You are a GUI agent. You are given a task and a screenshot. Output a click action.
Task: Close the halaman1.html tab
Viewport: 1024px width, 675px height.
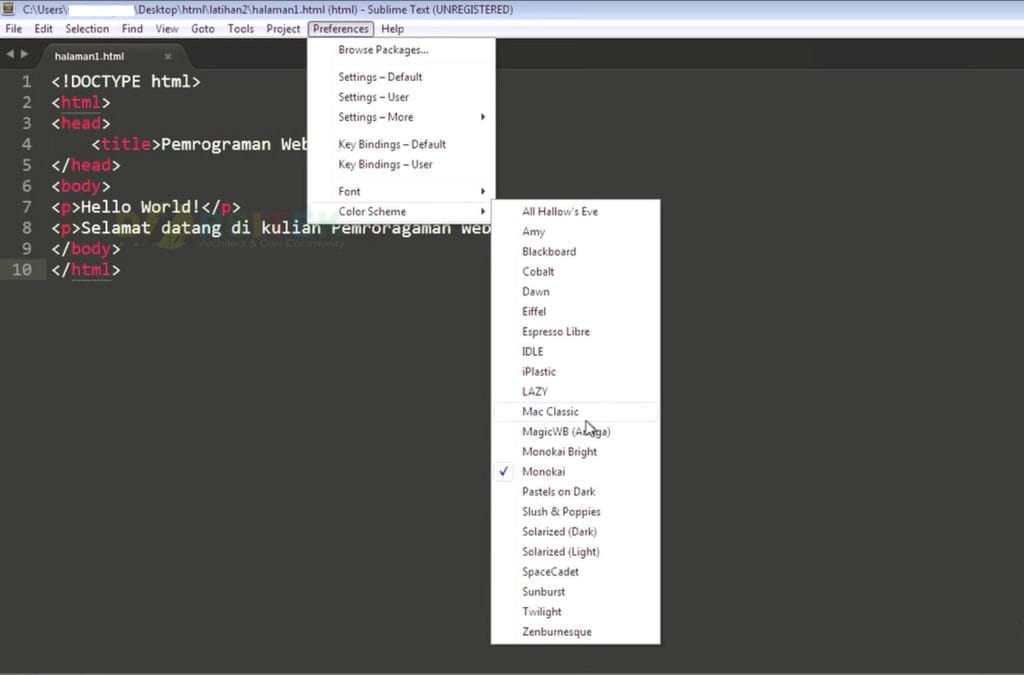pyautogui.click(x=168, y=56)
